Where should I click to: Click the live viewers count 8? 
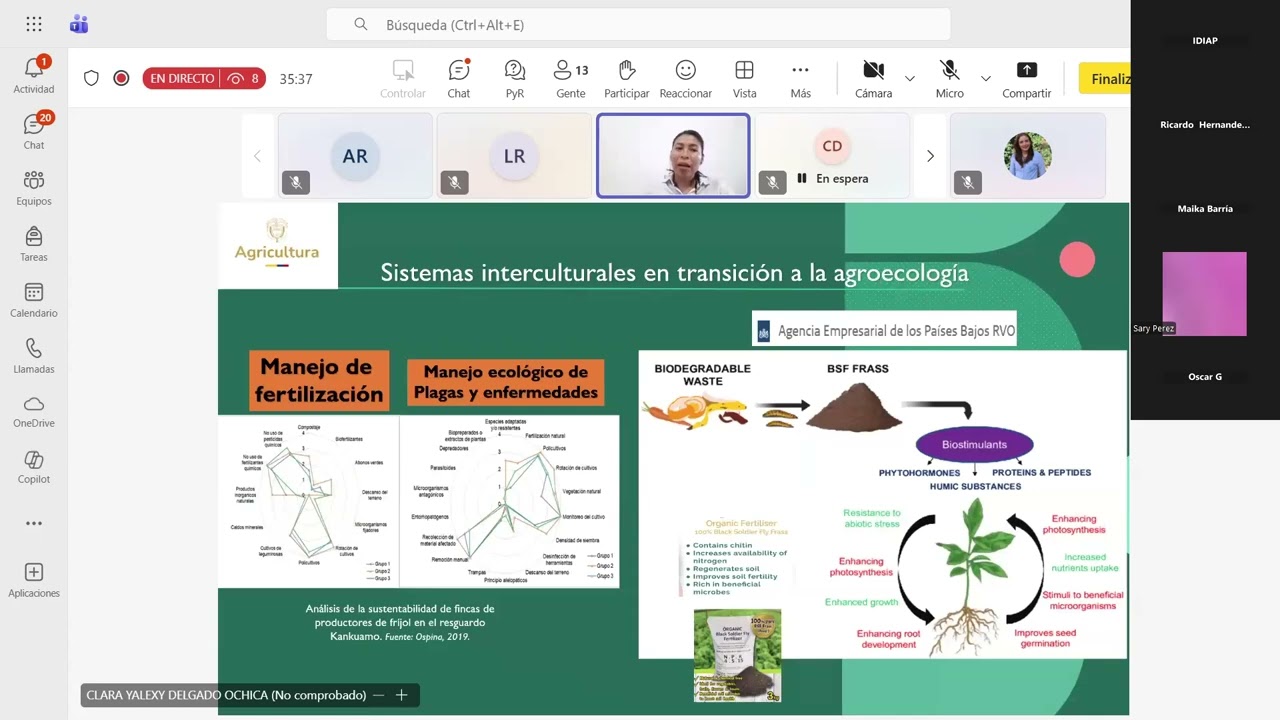(x=245, y=78)
